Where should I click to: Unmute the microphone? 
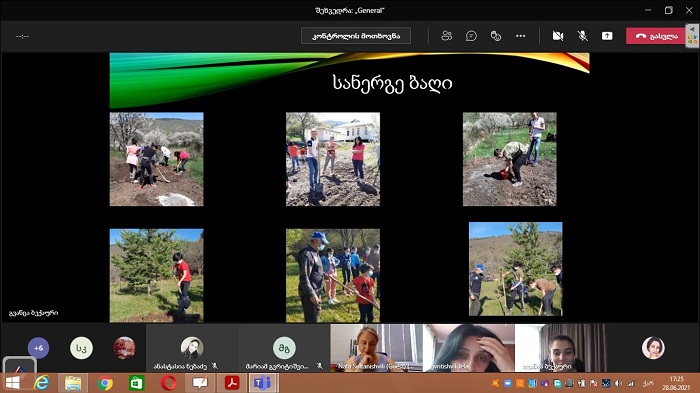pyautogui.click(x=582, y=36)
